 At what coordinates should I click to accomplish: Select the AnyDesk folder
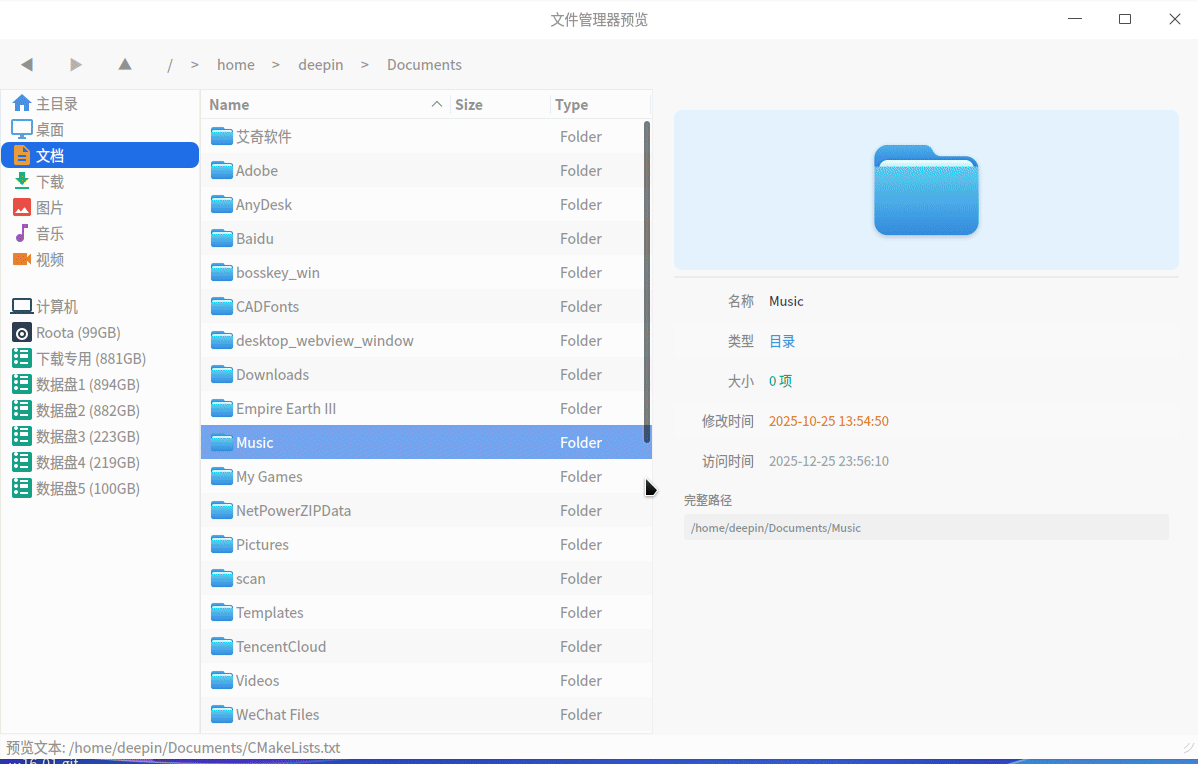[426, 205]
